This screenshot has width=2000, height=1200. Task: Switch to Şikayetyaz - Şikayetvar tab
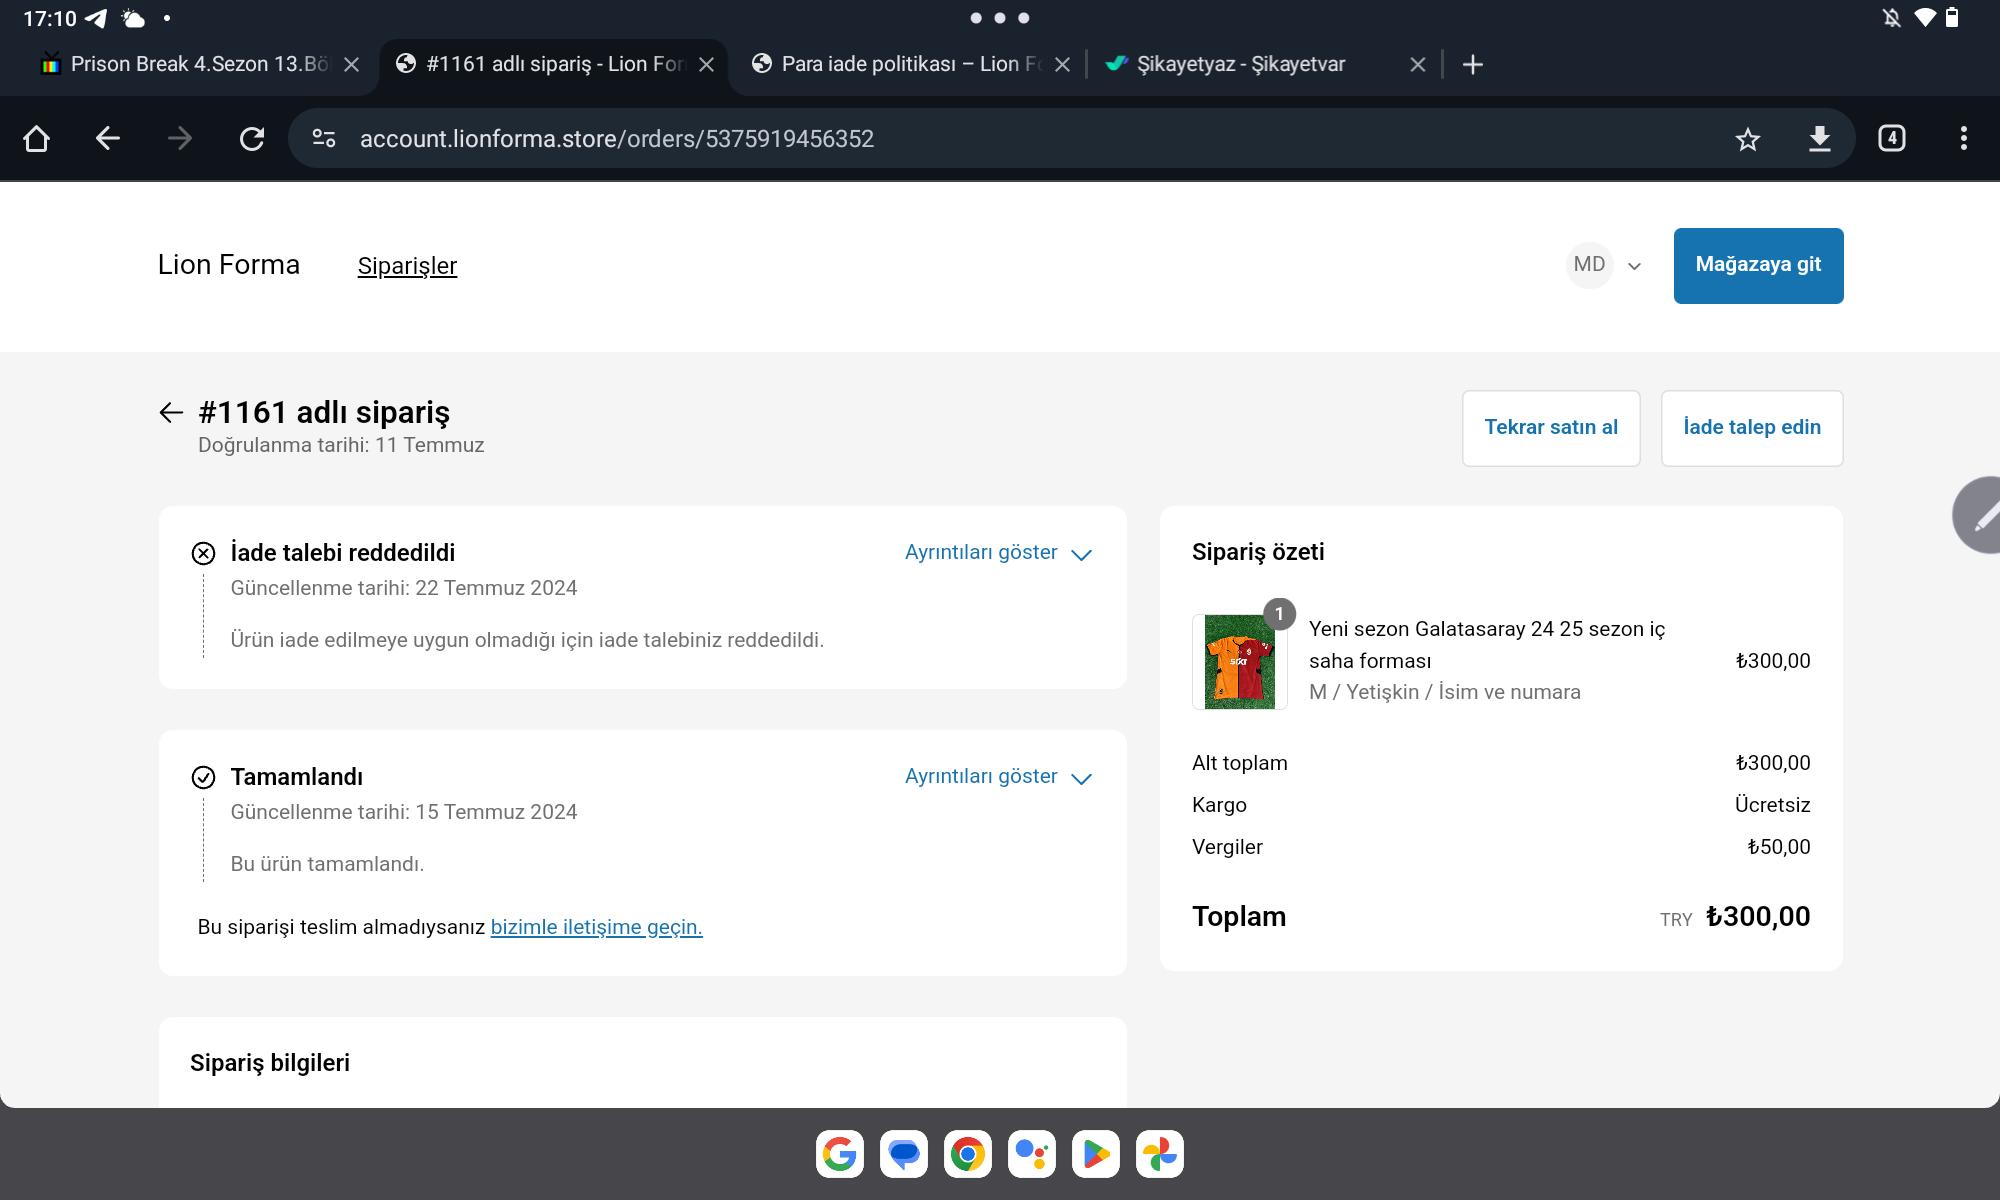[x=1240, y=64]
